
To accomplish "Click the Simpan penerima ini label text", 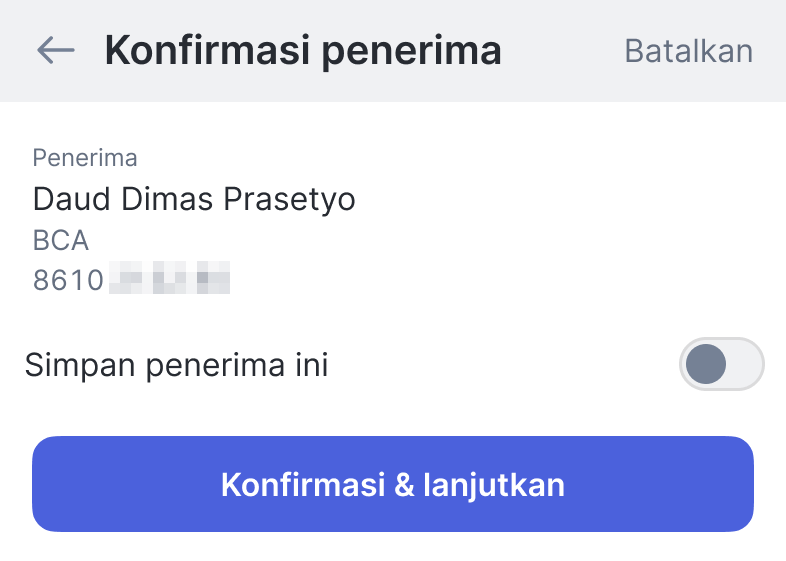I will 177,365.
